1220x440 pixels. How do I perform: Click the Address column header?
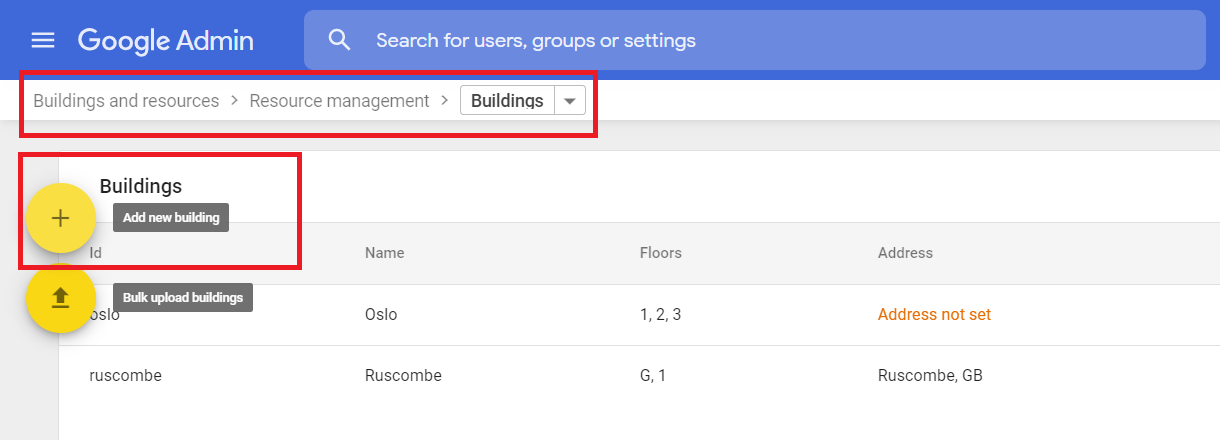click(905, 253)
